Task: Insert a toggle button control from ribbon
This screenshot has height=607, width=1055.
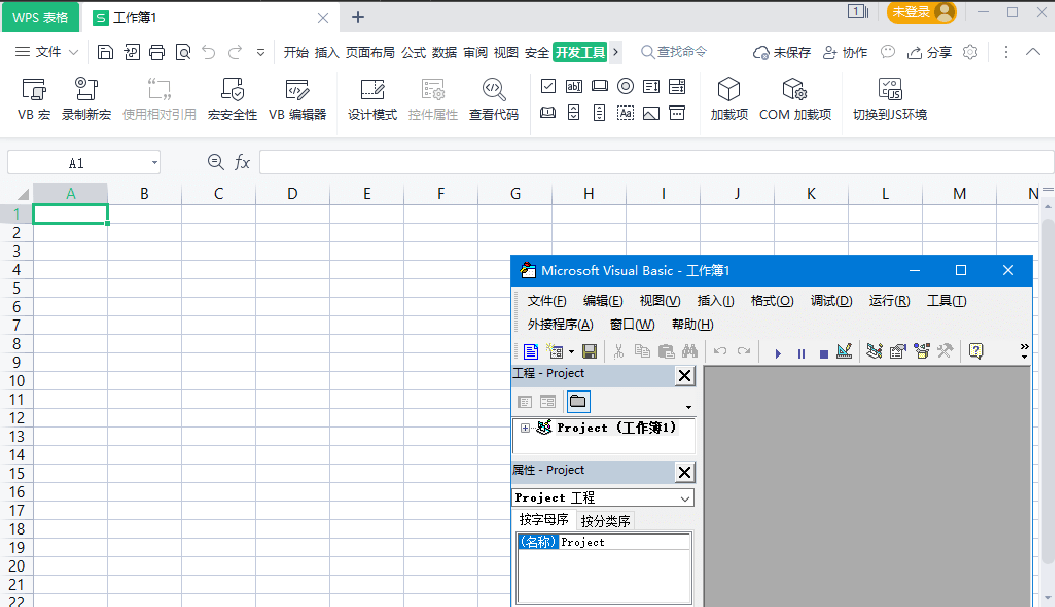Action: [548, 112]
